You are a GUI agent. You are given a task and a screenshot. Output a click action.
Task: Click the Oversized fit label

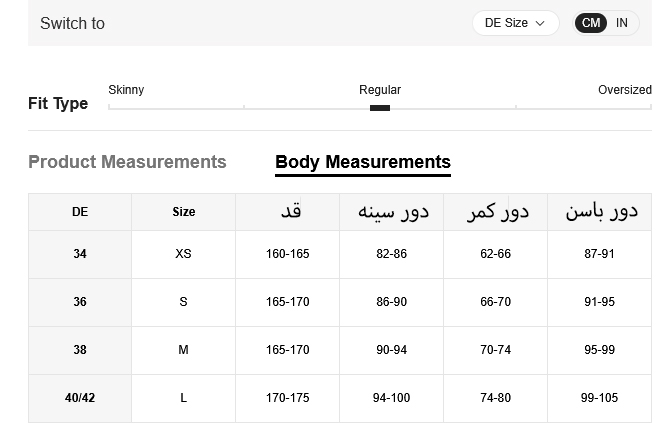624,90
